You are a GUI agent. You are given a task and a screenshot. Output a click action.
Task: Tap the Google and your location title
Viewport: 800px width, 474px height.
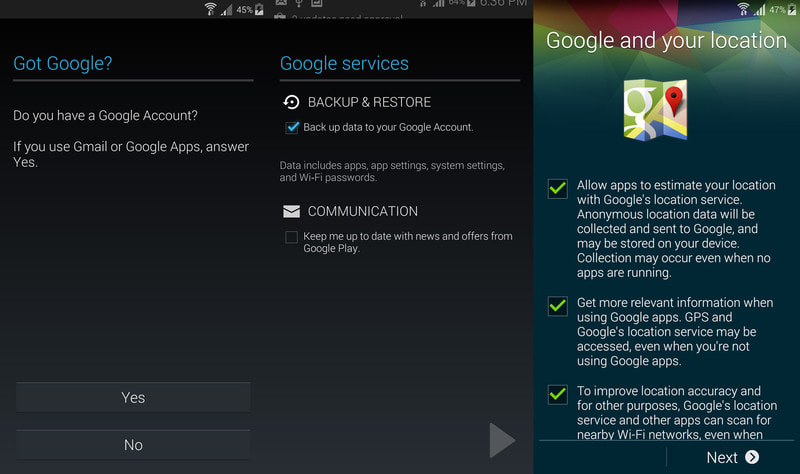click(x=666, y=41)
